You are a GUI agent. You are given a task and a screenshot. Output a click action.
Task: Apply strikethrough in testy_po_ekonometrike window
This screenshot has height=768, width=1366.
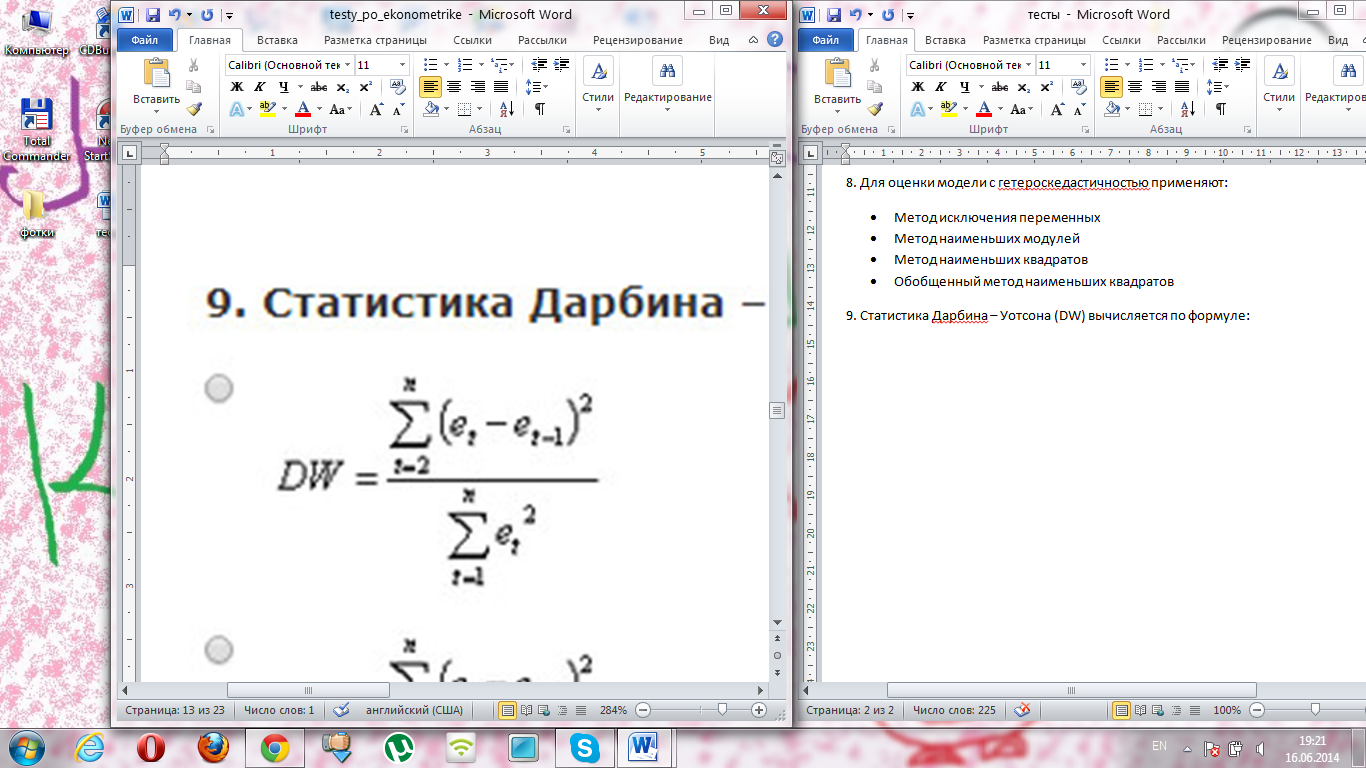pyautogui.click(x=319, y=87)
